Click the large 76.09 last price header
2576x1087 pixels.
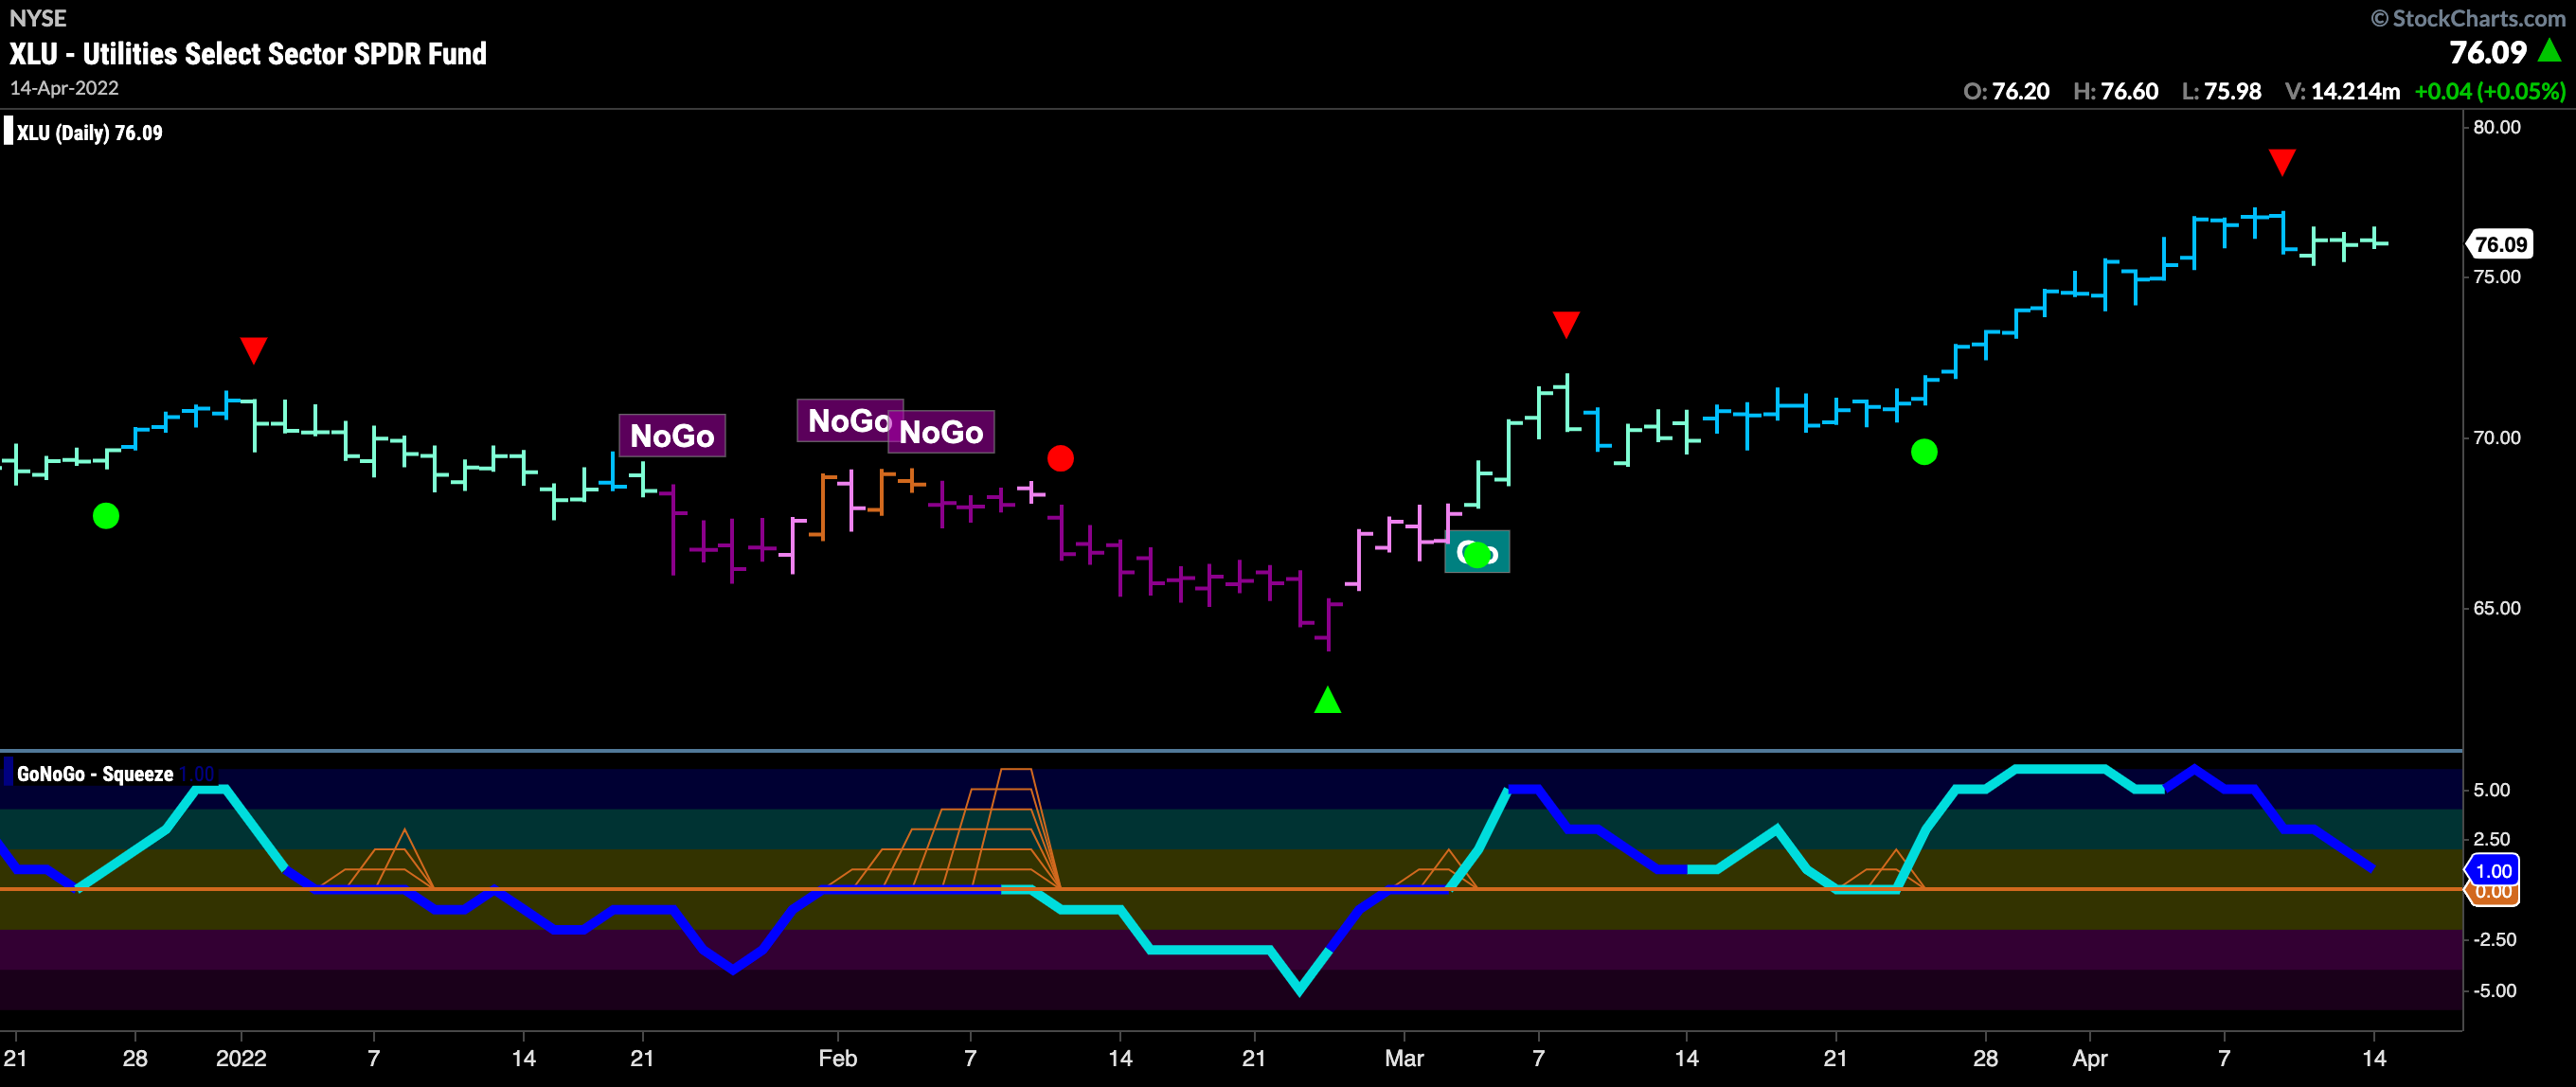(2487, 52)
